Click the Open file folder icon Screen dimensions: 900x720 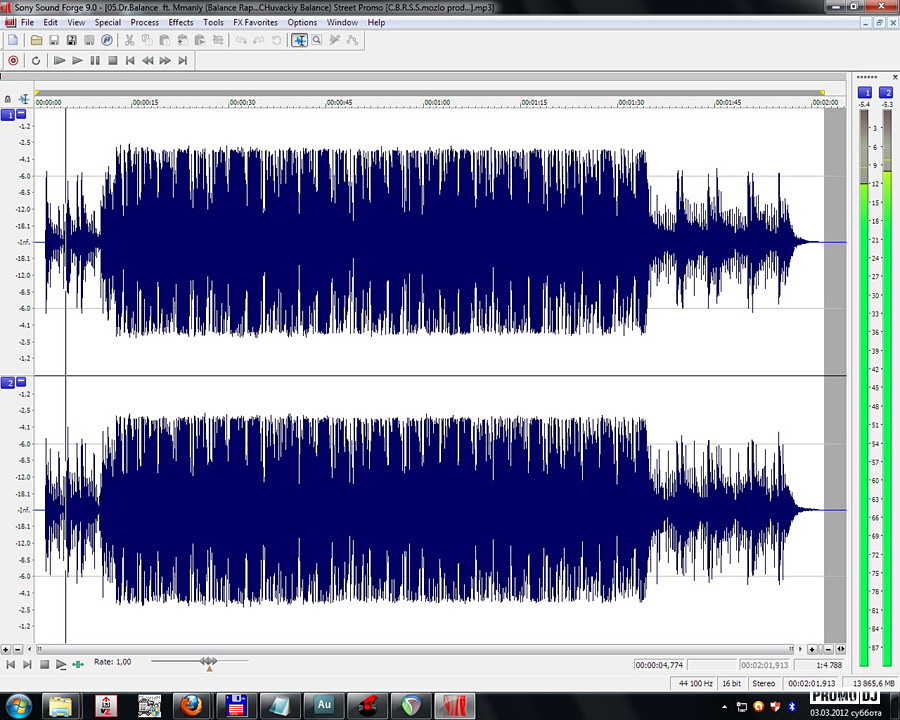(x=36, y=40)
